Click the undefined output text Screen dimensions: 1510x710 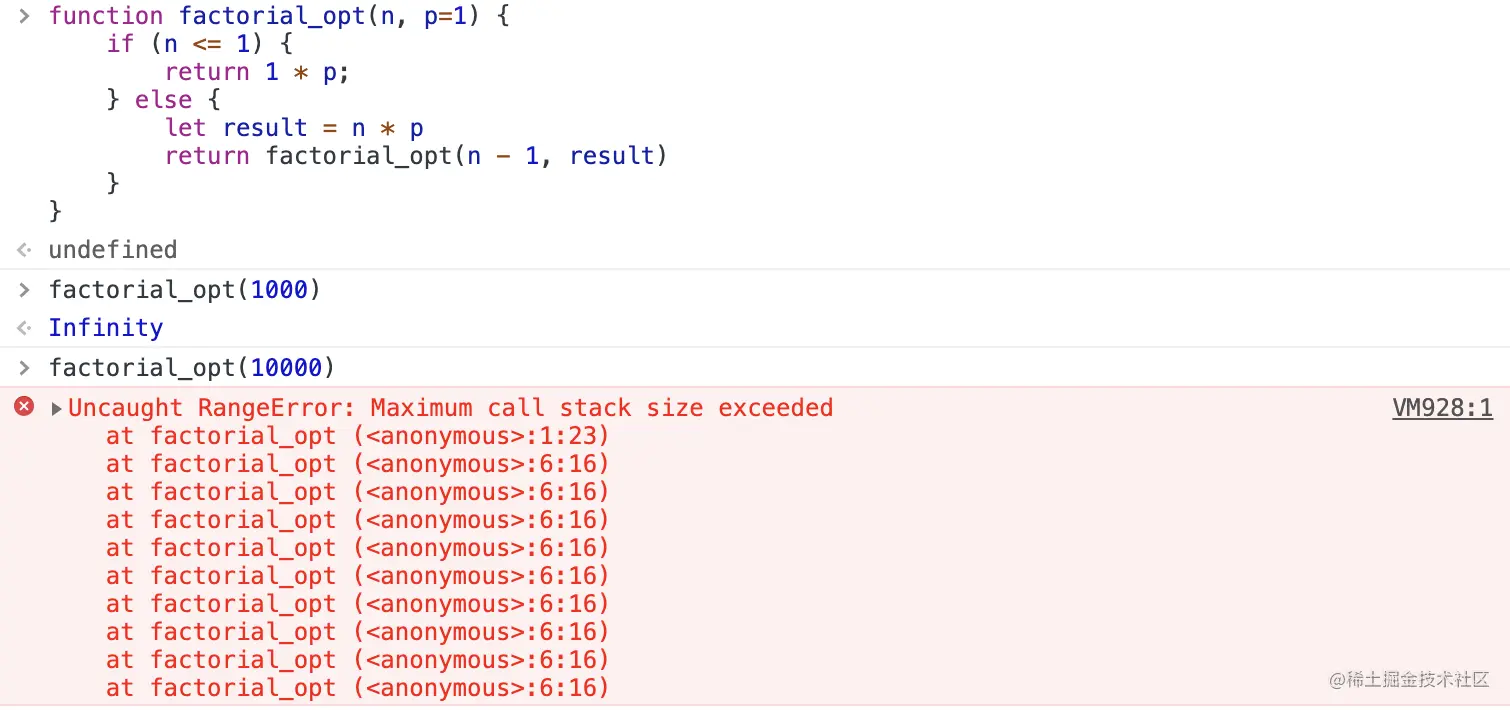click(x=112, y=250)
